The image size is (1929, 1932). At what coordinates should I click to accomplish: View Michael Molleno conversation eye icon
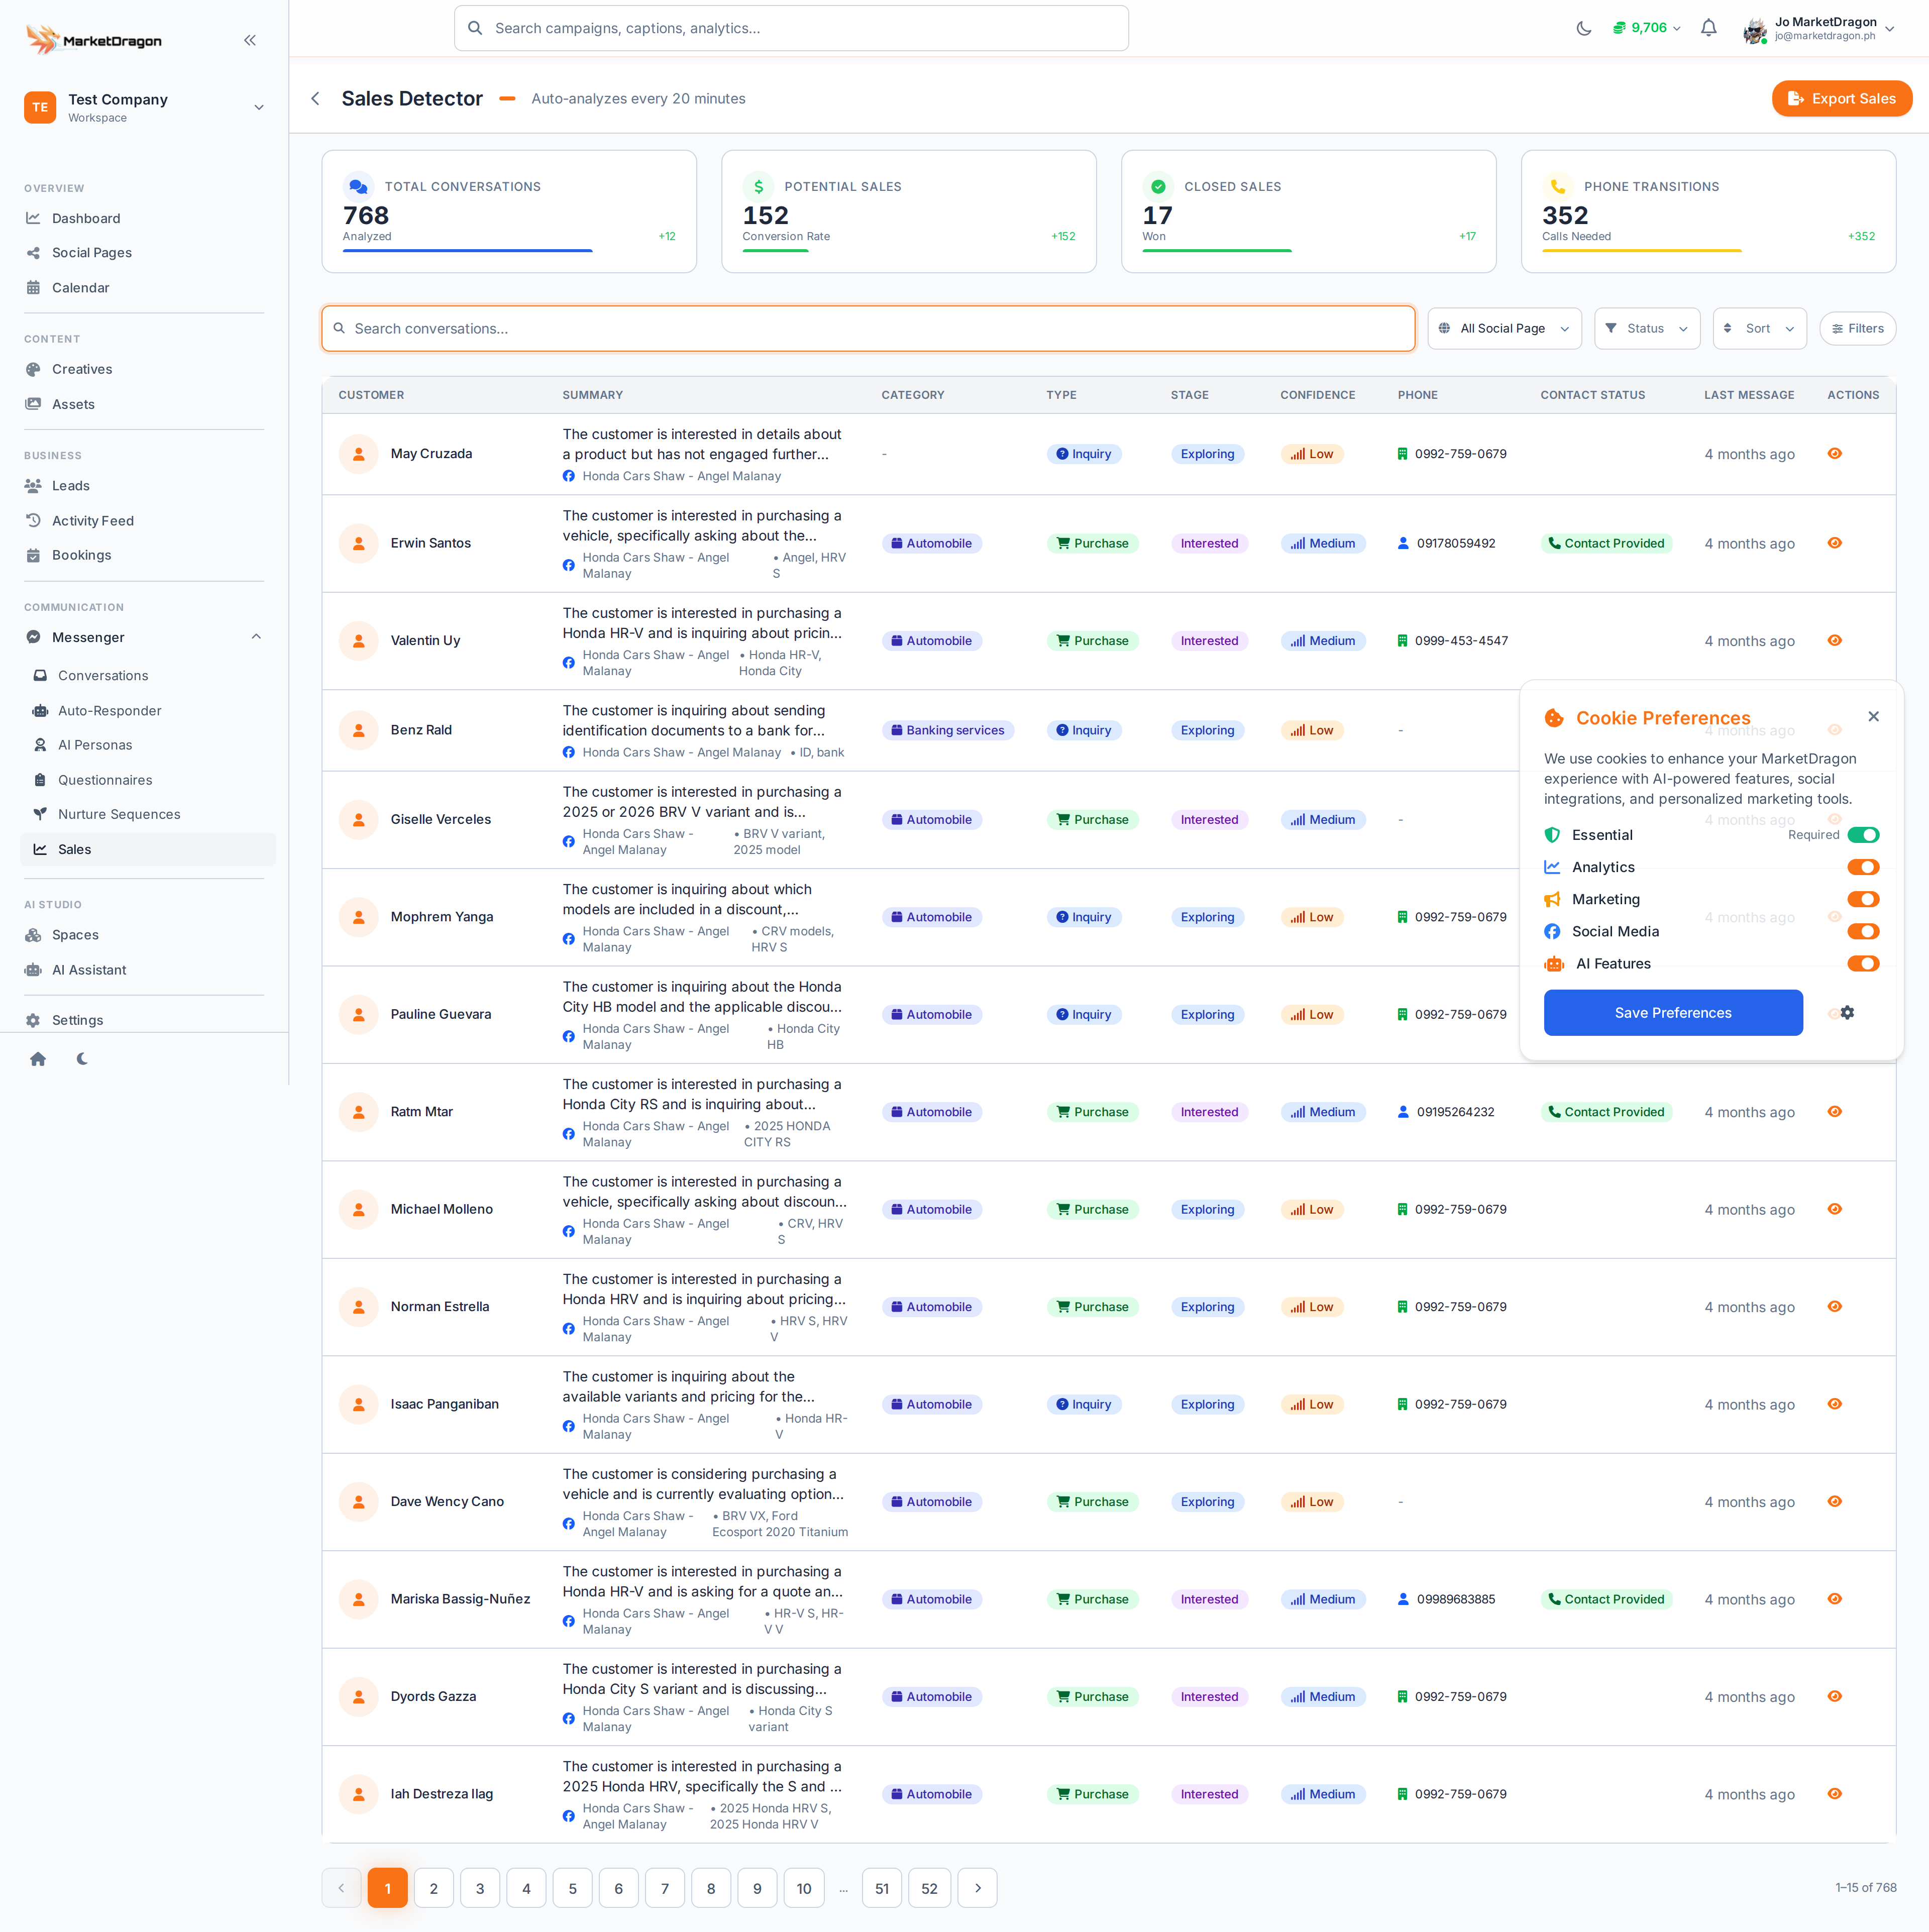[1834, 1209]
